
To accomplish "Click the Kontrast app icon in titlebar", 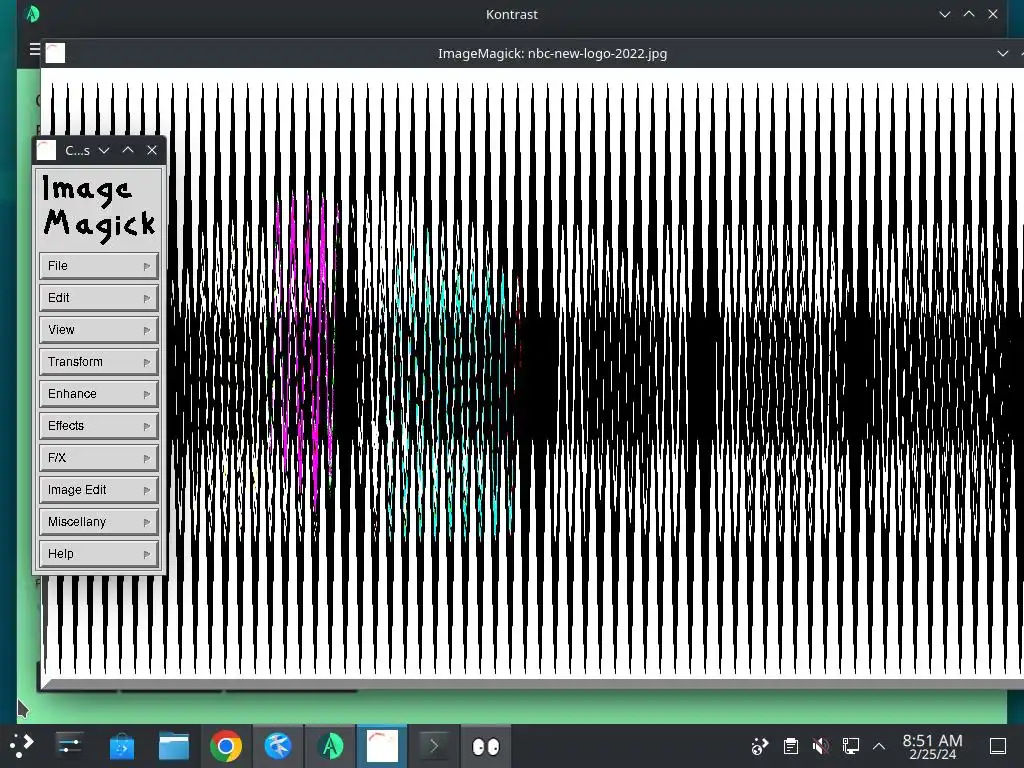I will pos(32,14).
